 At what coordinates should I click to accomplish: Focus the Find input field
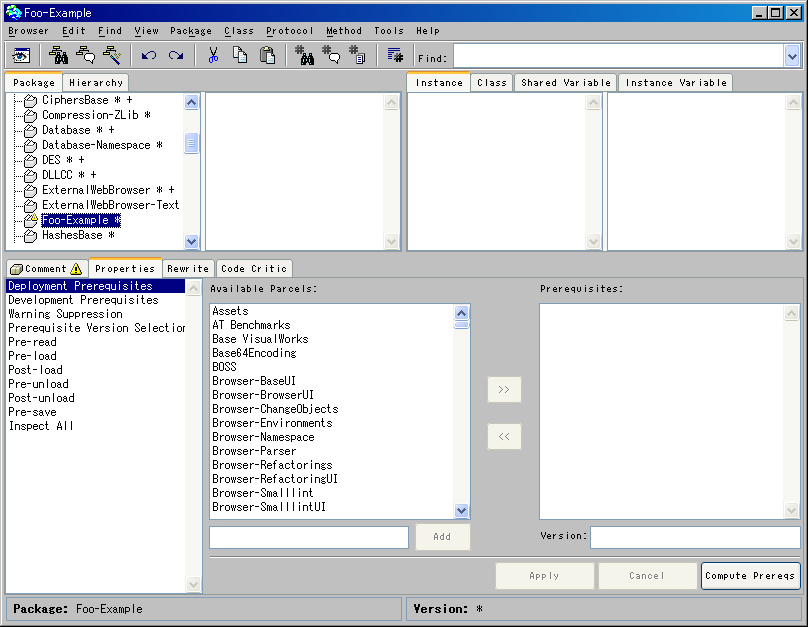619,56
